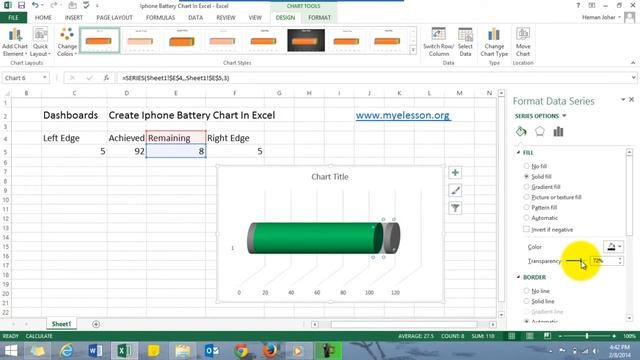640x360 pixels.
Task: Click Move Chart button
Action: point(523,42)
